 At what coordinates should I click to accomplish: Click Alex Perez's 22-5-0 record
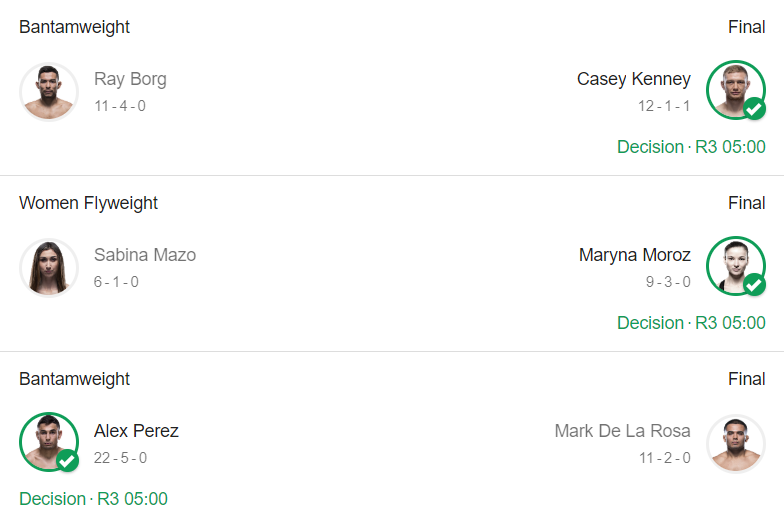click(120, 458)
